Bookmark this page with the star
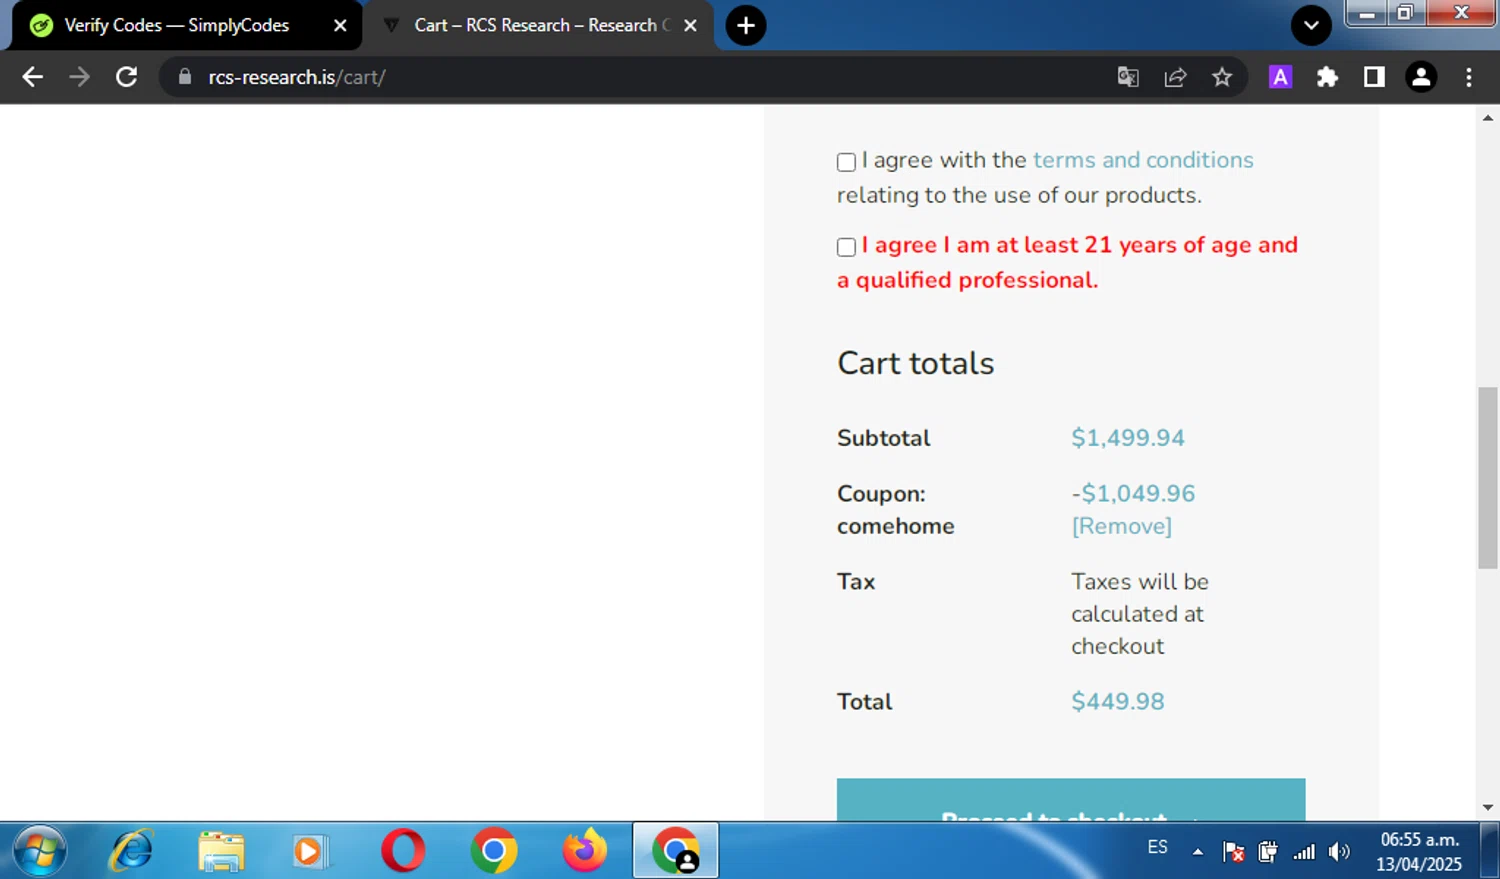The width and height of the screenshot is (1500, 879). click(x=1222, y=77)
